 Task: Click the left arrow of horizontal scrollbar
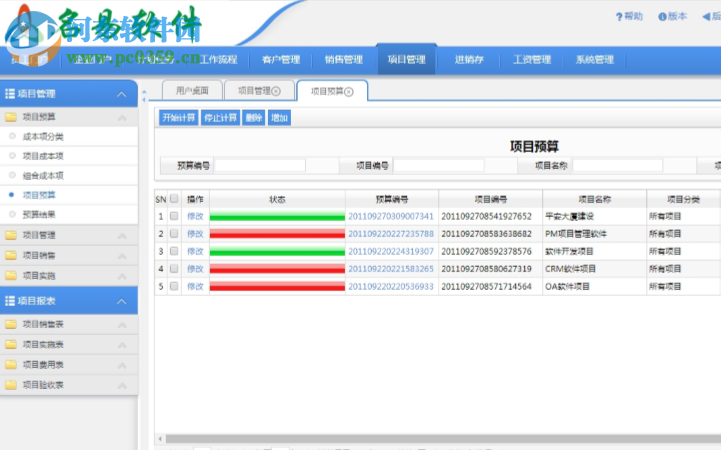pyautogui.click(x=160, y=439)
